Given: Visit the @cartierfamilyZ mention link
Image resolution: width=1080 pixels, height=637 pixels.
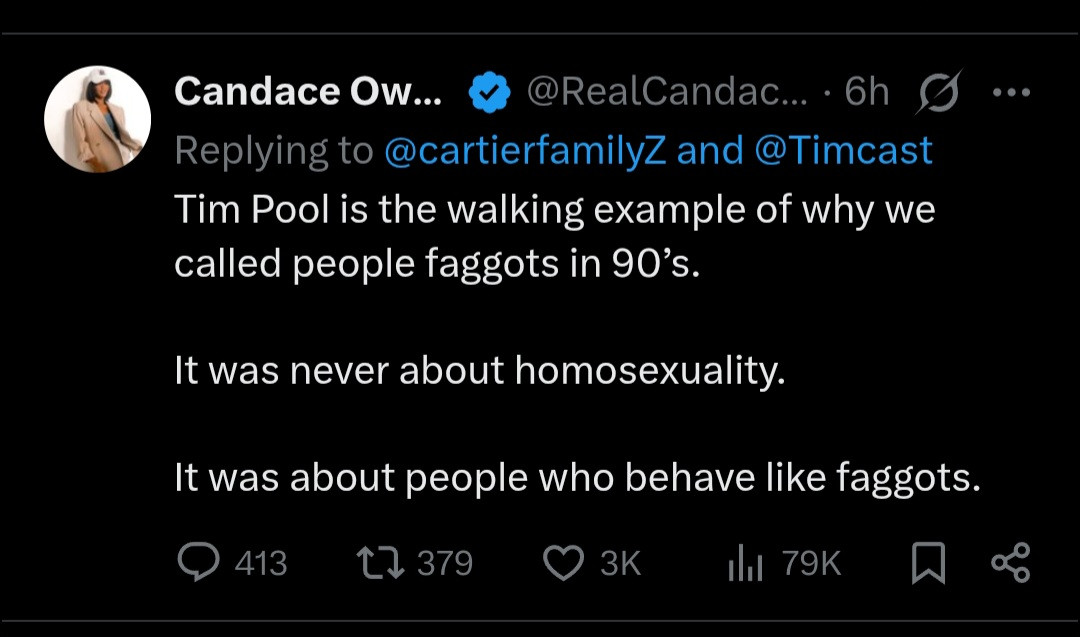Looking at the screenshot, I should [526, 150].
